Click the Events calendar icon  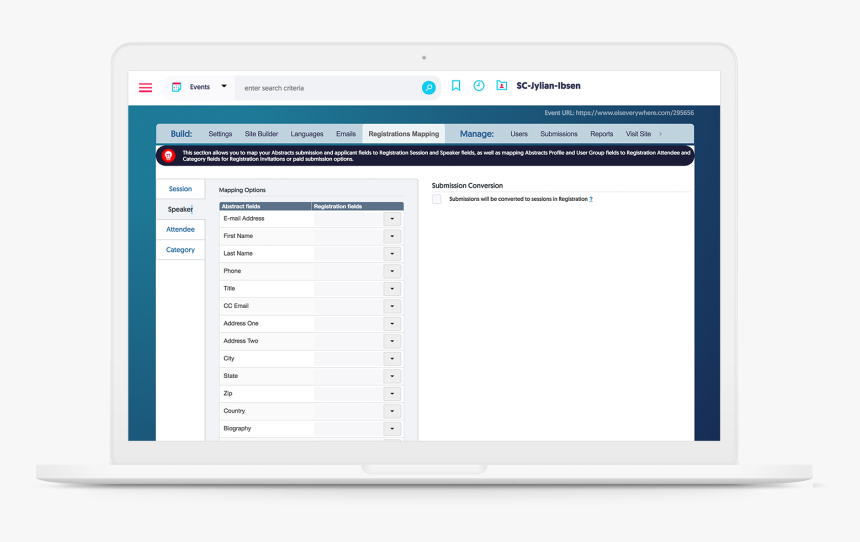pyautogui.click(x=176, y=87)
